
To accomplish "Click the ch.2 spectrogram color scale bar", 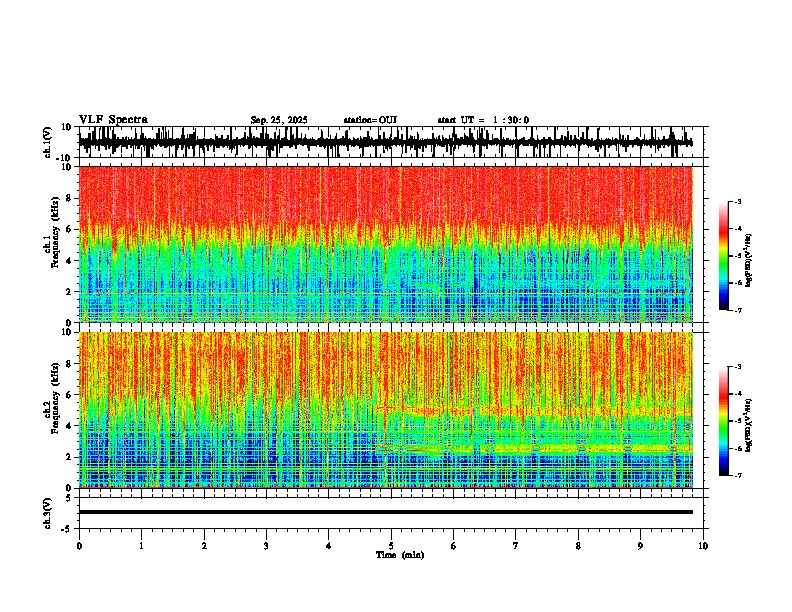I will pyautogui.click(x=724, y=421).
